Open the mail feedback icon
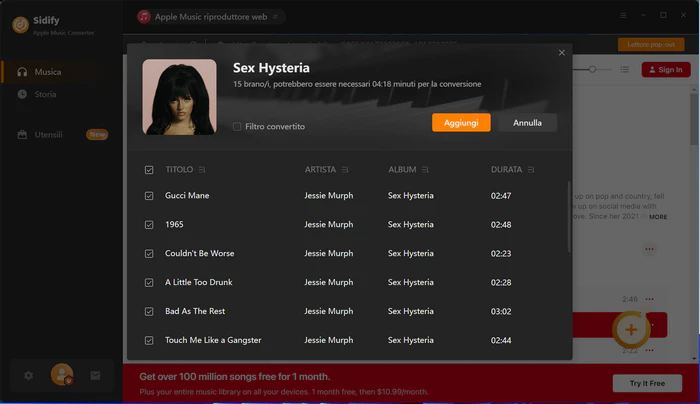This screenshot has height=404, width=700. (95, 375)
